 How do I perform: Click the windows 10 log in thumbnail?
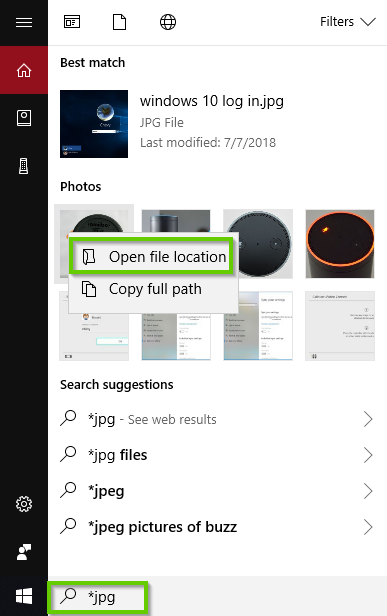pos(94,124)
